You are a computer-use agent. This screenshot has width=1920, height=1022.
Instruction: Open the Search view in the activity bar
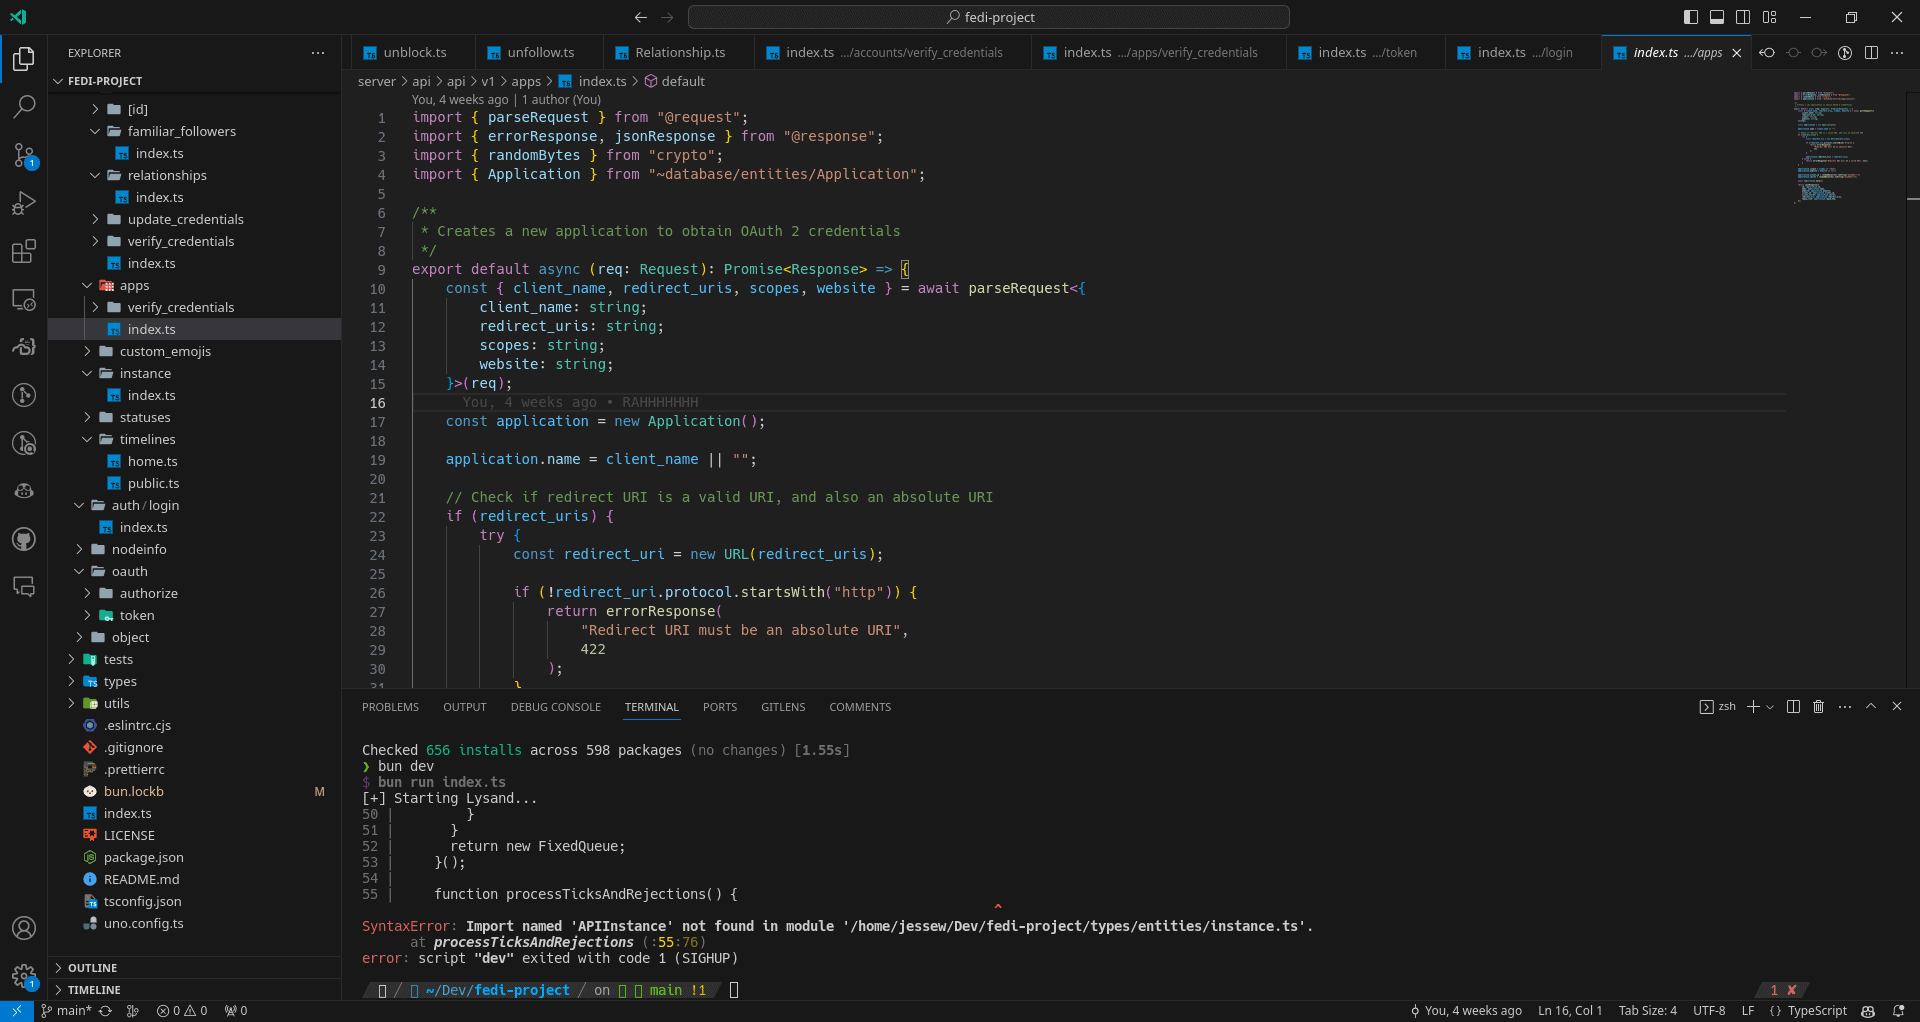pyautogui.click(x=24, y=106)
